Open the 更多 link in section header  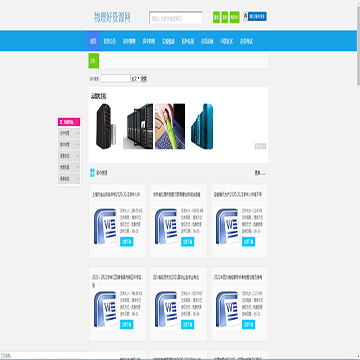260,173
